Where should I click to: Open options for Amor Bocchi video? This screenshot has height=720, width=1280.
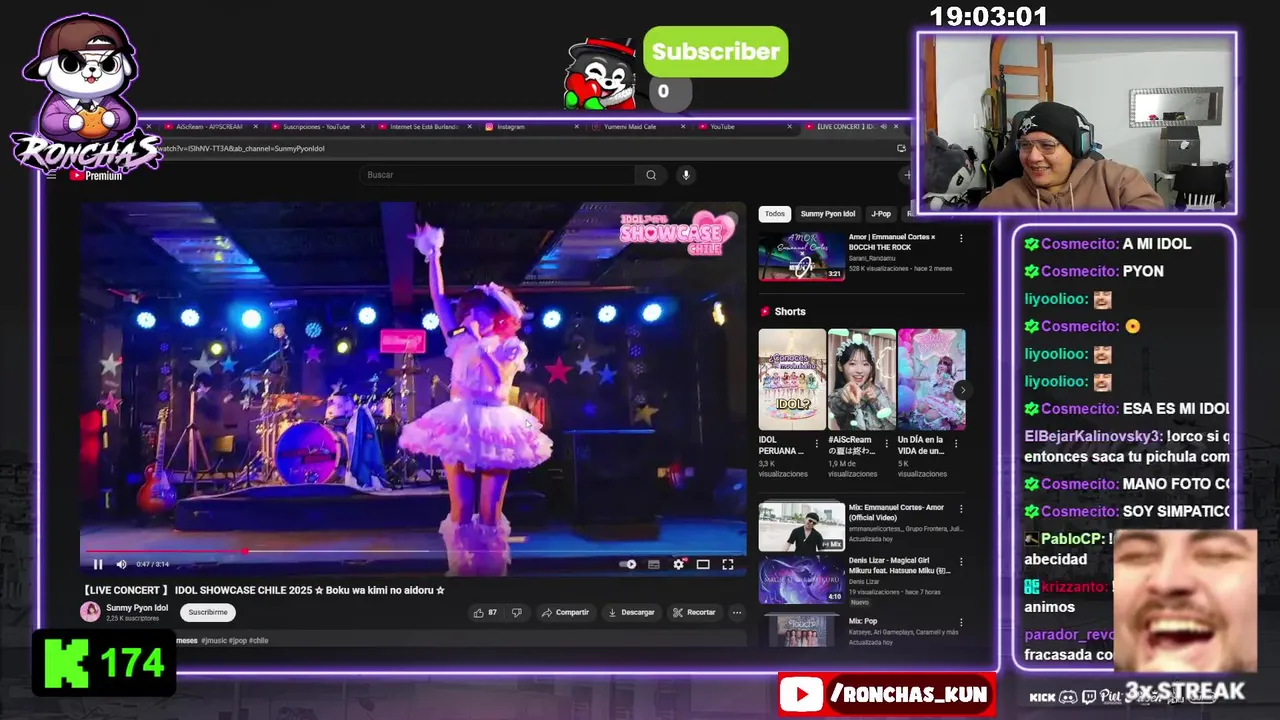coord(961,239)
